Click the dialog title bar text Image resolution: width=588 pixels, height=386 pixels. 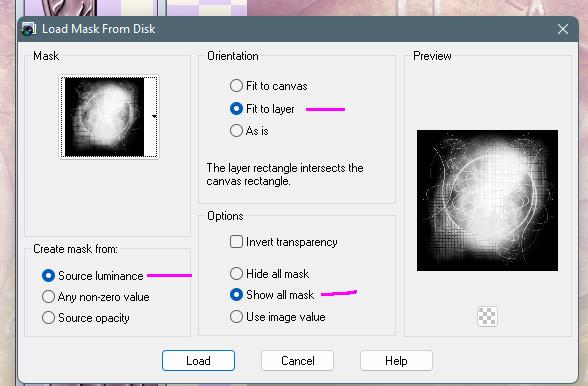click(x=99, y=29)
